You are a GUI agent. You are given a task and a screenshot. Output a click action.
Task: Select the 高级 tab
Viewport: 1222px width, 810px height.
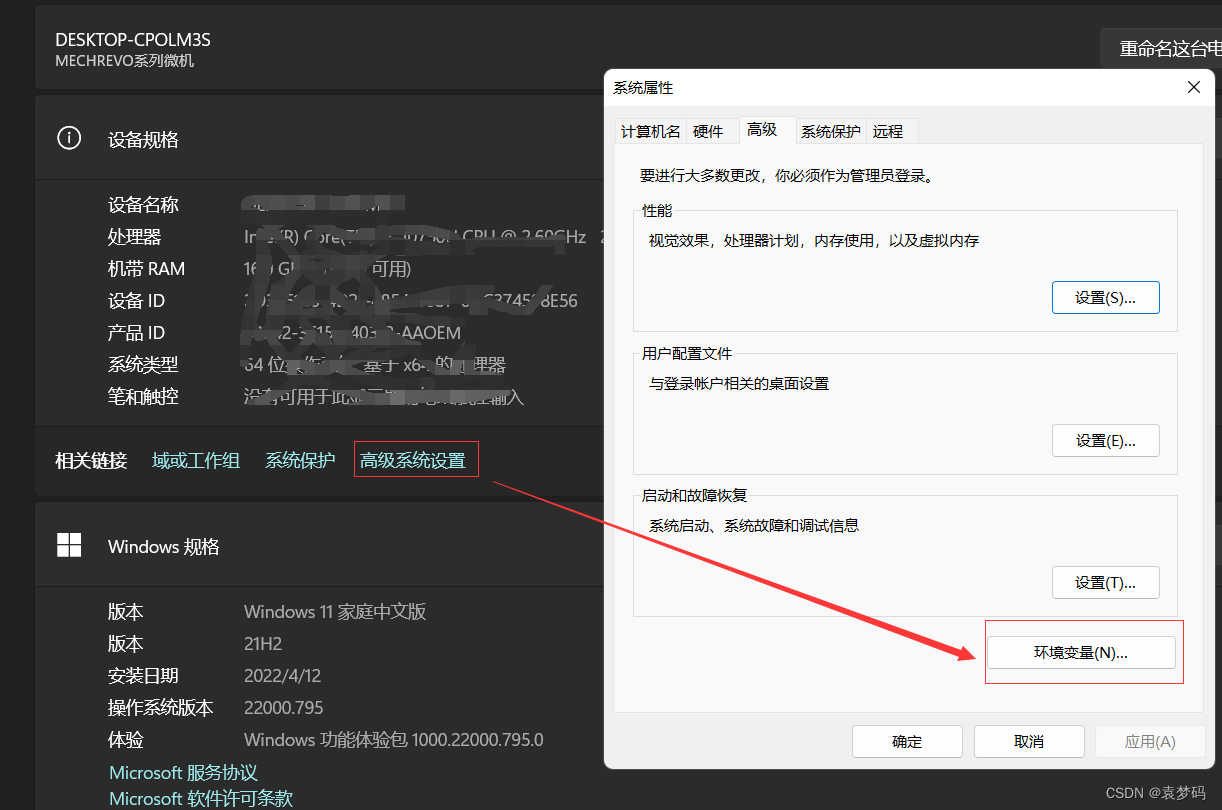tap(762, 130)
